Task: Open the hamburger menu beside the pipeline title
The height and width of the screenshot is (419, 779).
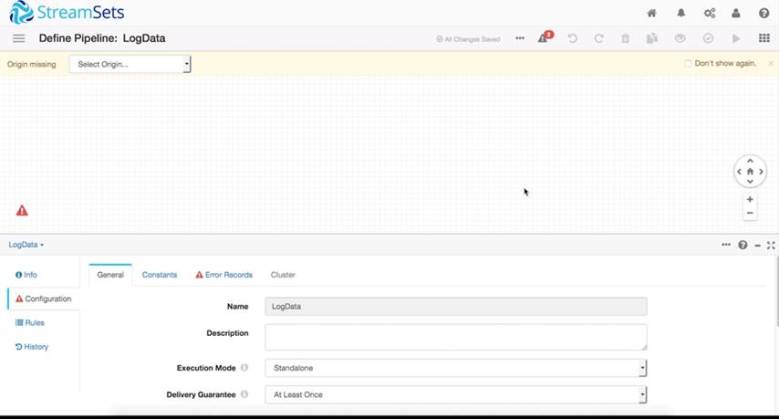Action: click(x=18, y=39)
